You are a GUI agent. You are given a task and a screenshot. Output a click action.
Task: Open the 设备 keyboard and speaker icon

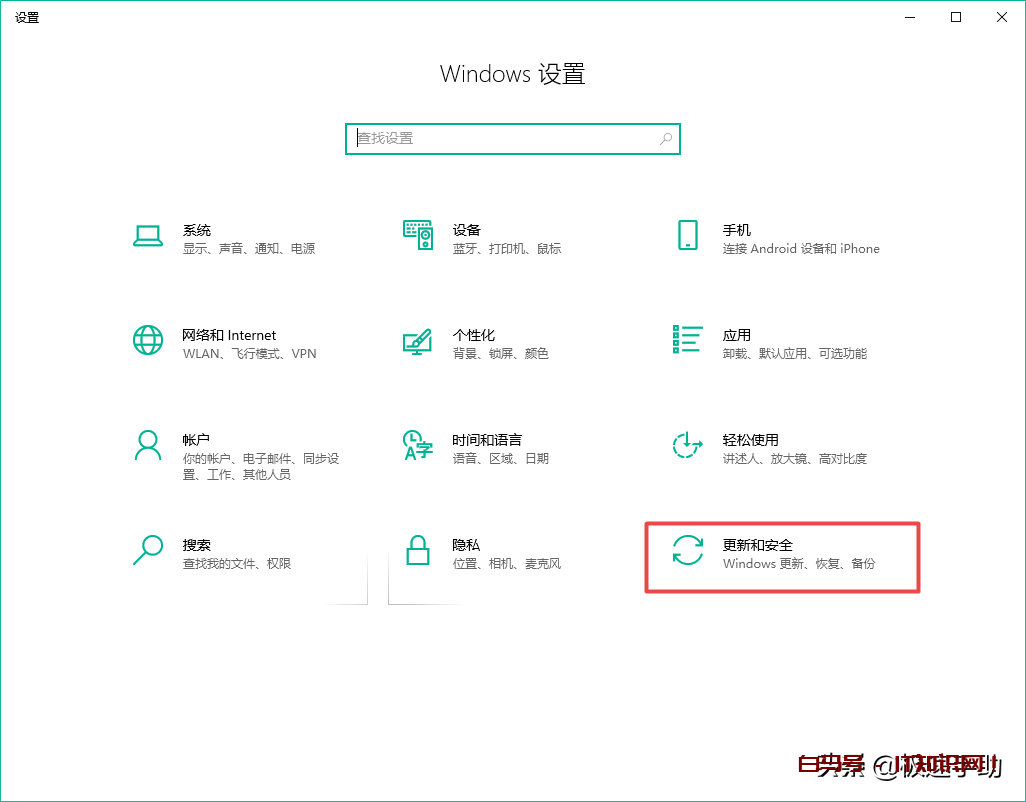tap(417, 236)
